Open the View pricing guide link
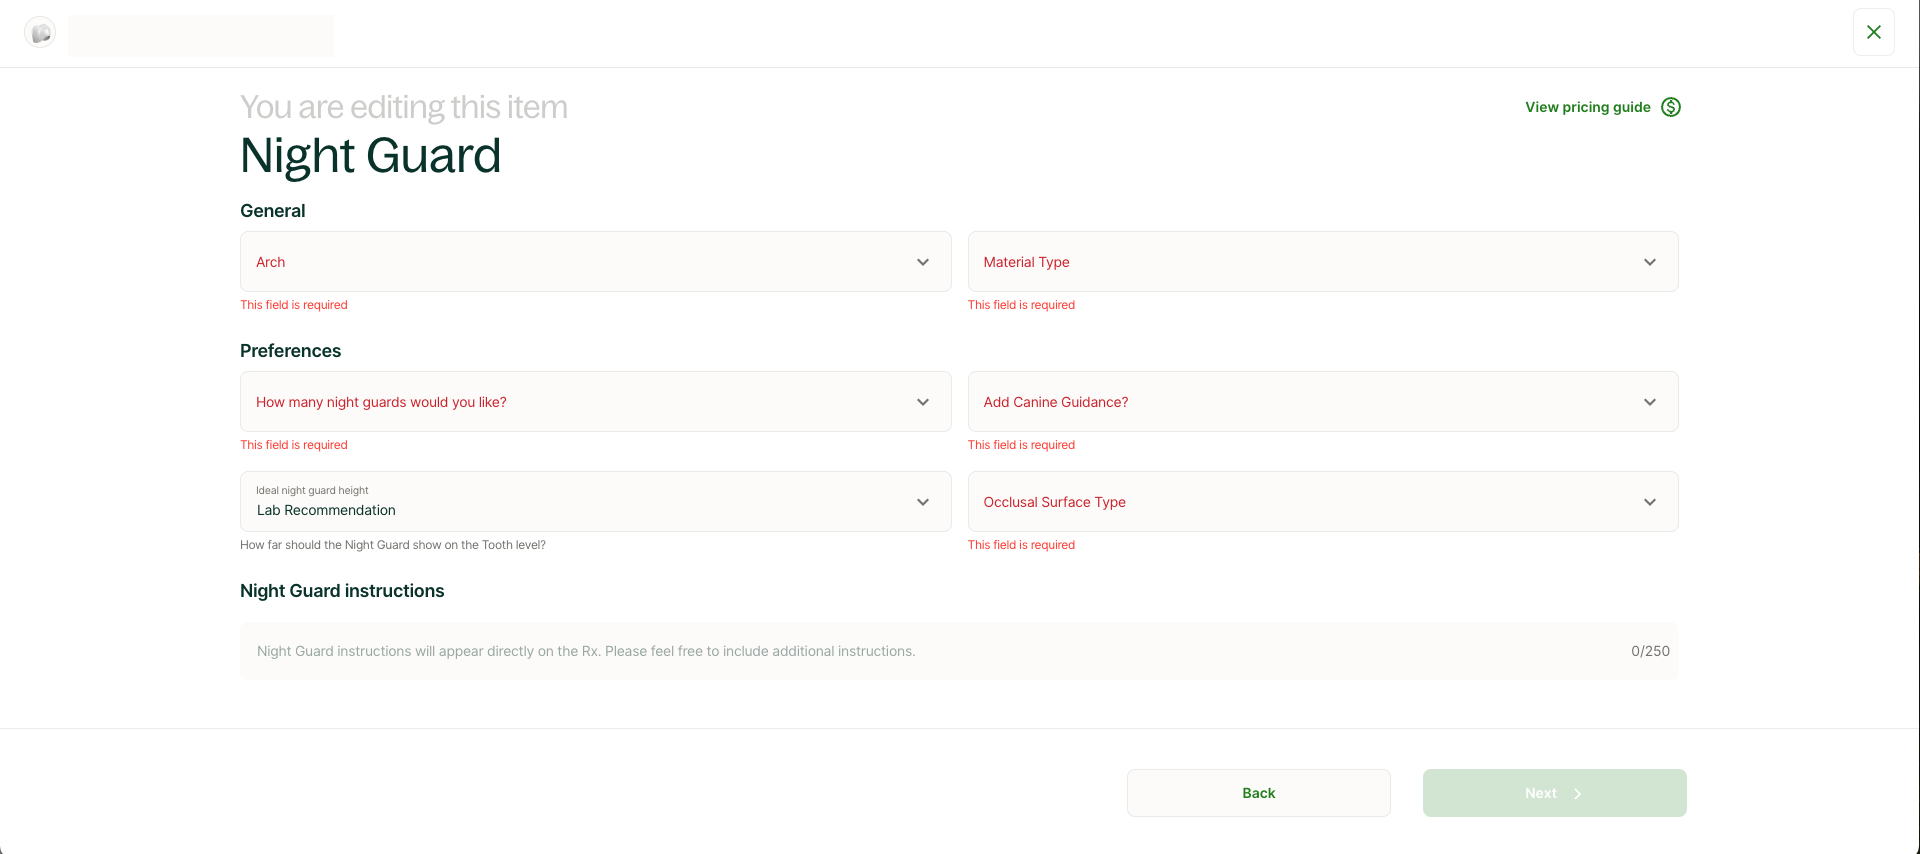The height and width of the screenshot is (854, 1920). pos(1587,107)
